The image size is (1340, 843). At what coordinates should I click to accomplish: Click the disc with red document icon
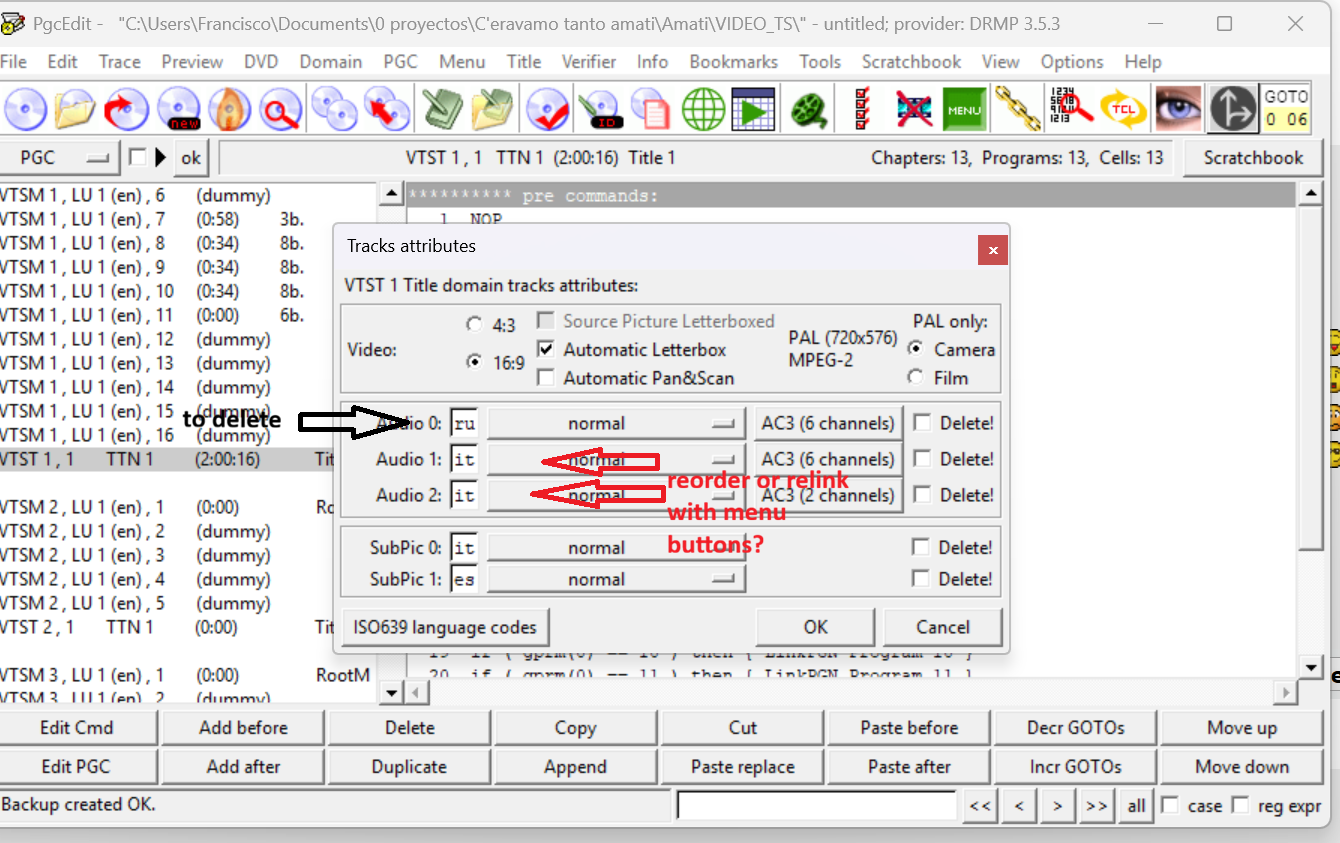coord(651,109)
